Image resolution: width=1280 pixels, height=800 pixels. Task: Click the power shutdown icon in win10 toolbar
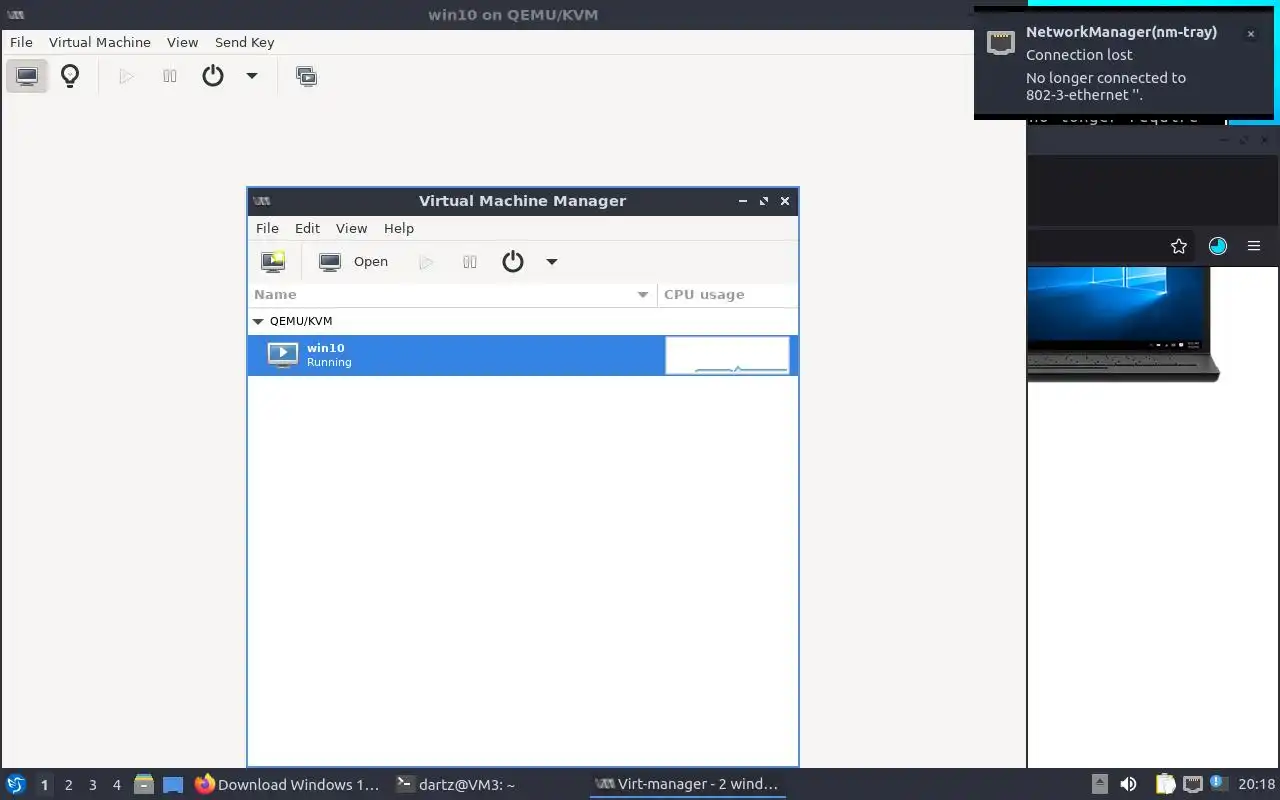(213, 76)
